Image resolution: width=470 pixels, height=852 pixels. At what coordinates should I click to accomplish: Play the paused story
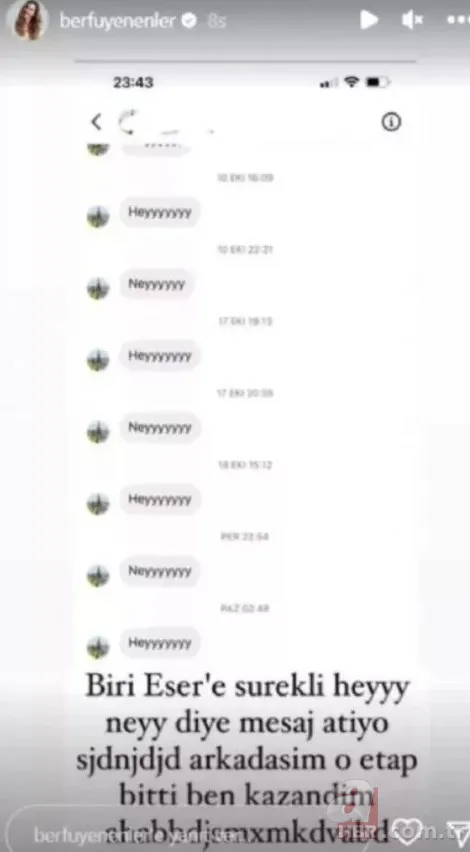[369, 20]
